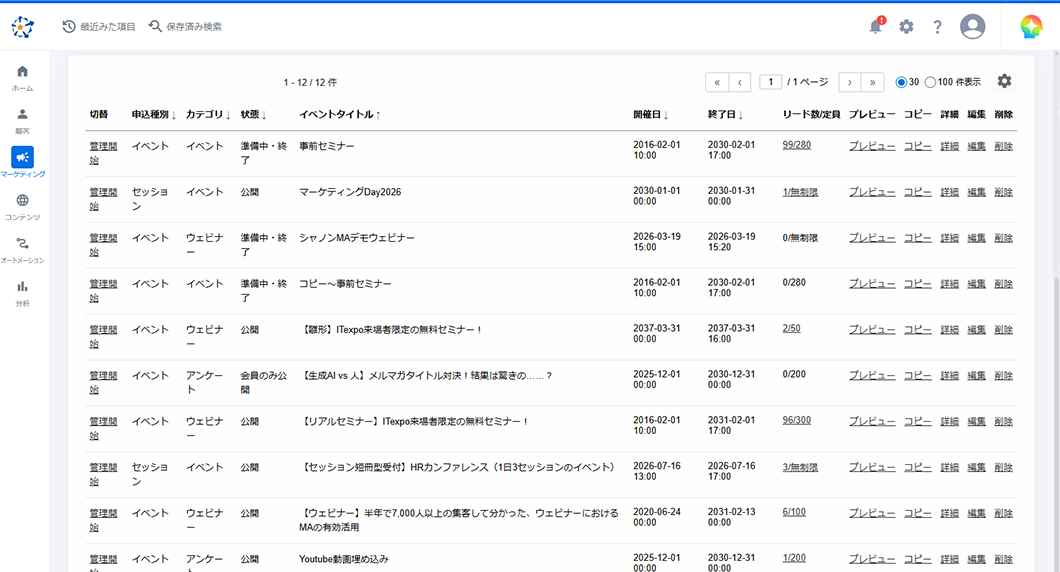Viewport: 1060px width, 572px height.
Task: Open コンテンツ in the sidebar
Action: click(22, 207)
